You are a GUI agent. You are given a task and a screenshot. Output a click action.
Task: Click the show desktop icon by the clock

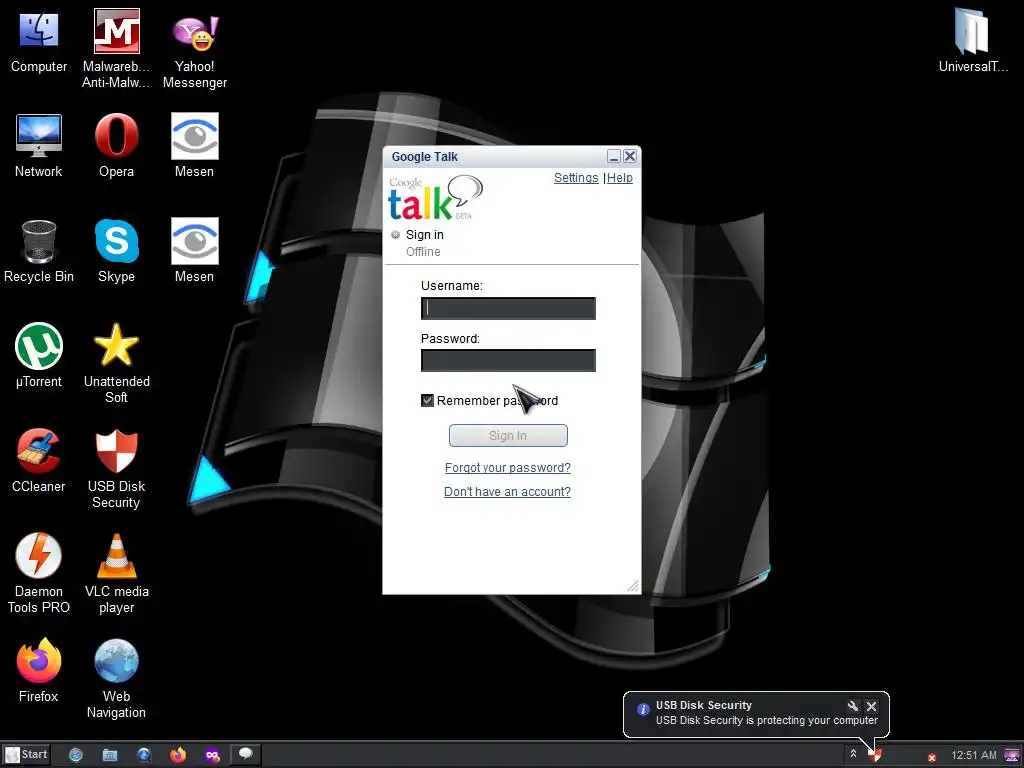tap(1012, 756)
